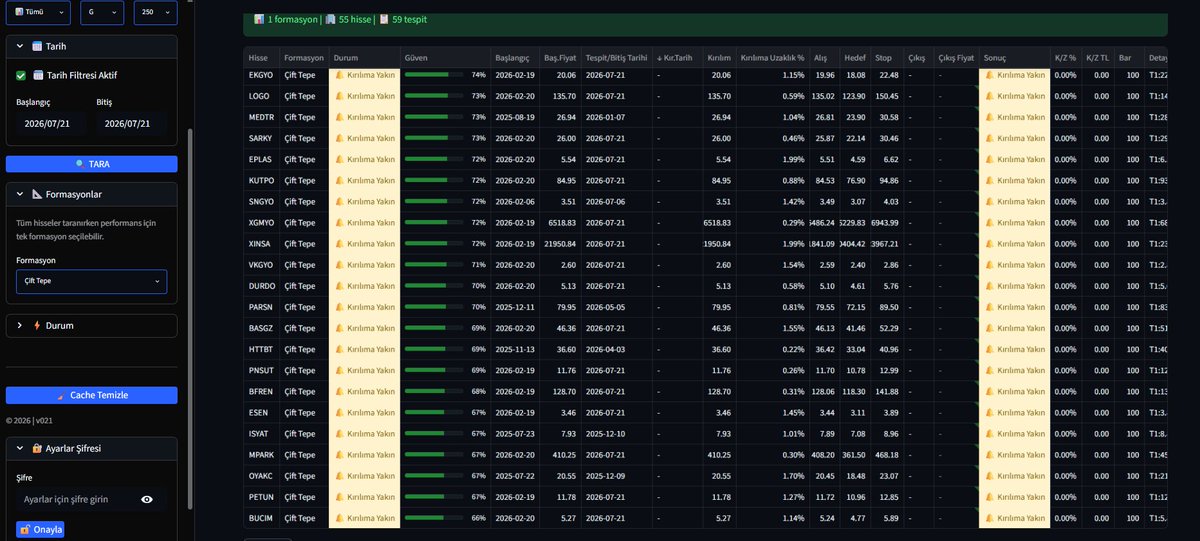Click the Tespit/Bitiş Tarihi column header

click(x=618, y=57)
